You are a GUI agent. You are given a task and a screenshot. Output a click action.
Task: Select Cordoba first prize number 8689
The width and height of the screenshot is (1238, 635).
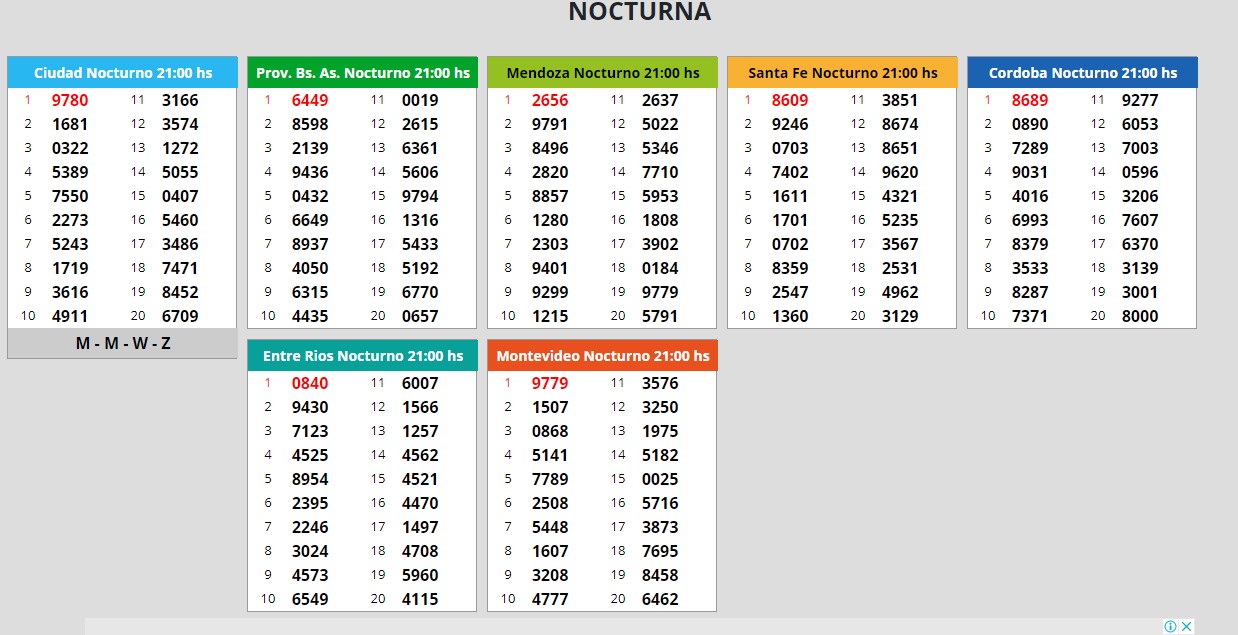point(1030,100)
